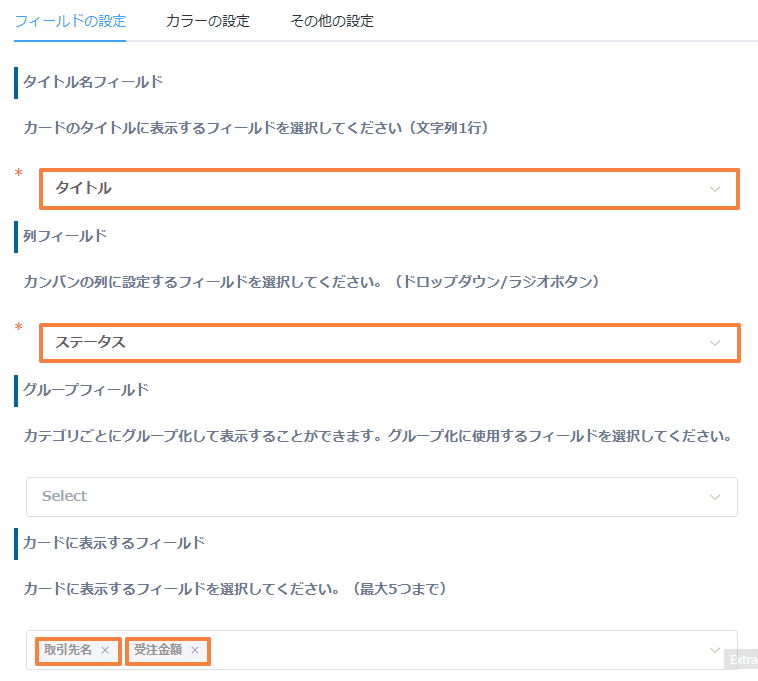Click the chevron of the Select dropdown

coord(714,497)
